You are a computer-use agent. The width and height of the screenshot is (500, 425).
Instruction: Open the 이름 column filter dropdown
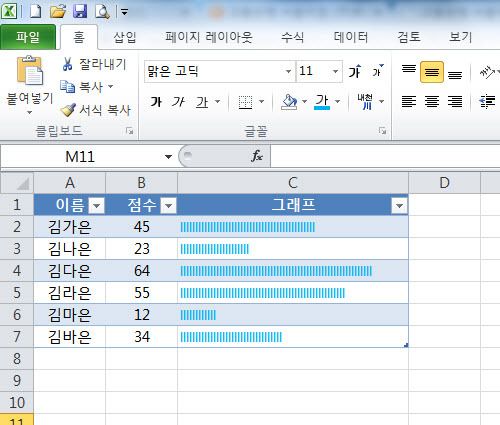[97, 205]
